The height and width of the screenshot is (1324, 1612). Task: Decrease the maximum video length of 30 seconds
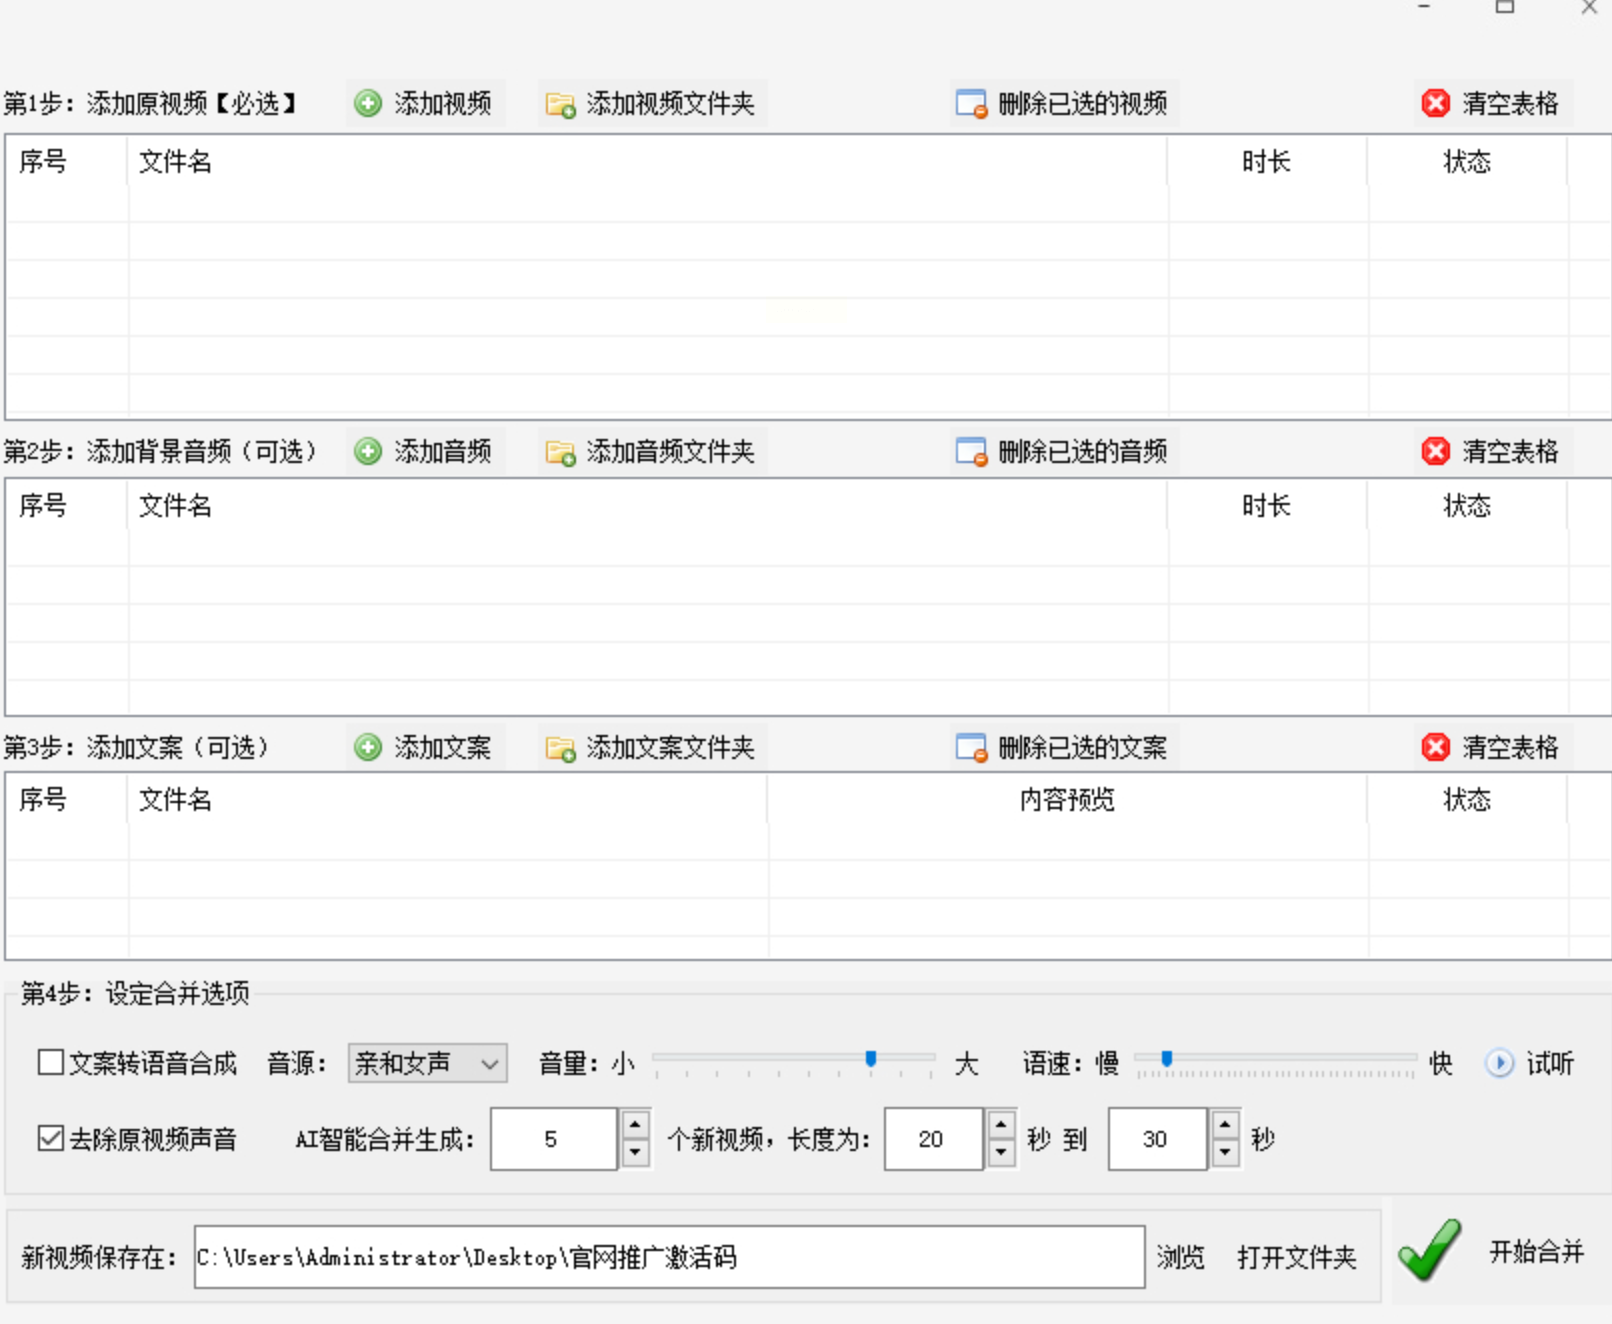tap(1225, 1152)
